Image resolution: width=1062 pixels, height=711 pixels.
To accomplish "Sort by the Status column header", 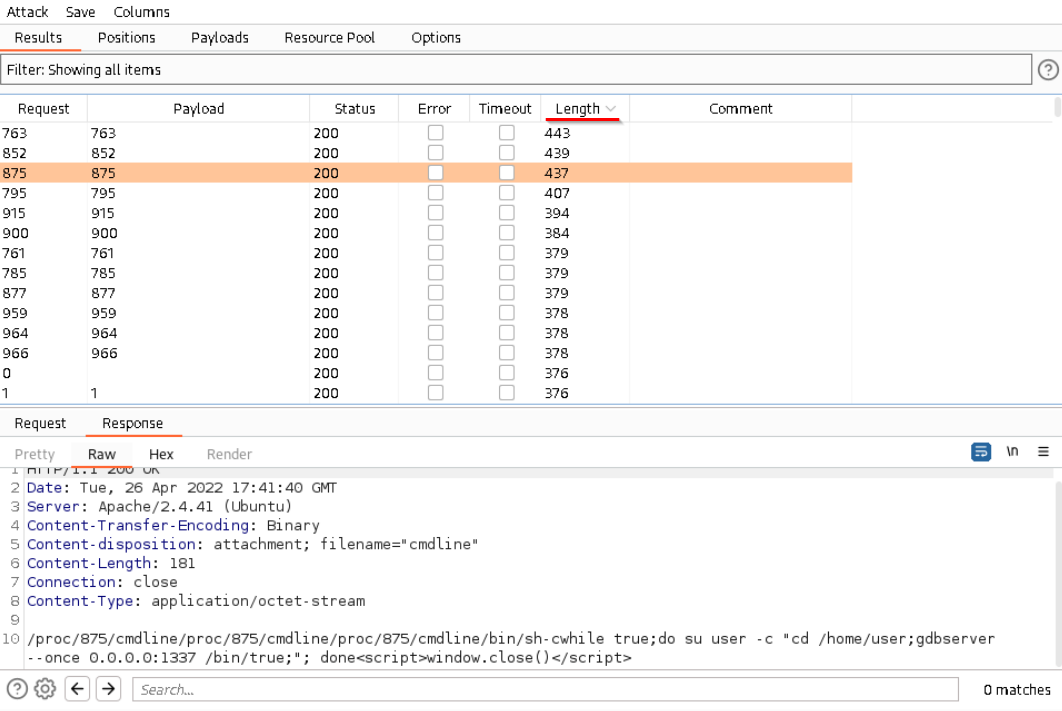I will [x=354, y=109].
